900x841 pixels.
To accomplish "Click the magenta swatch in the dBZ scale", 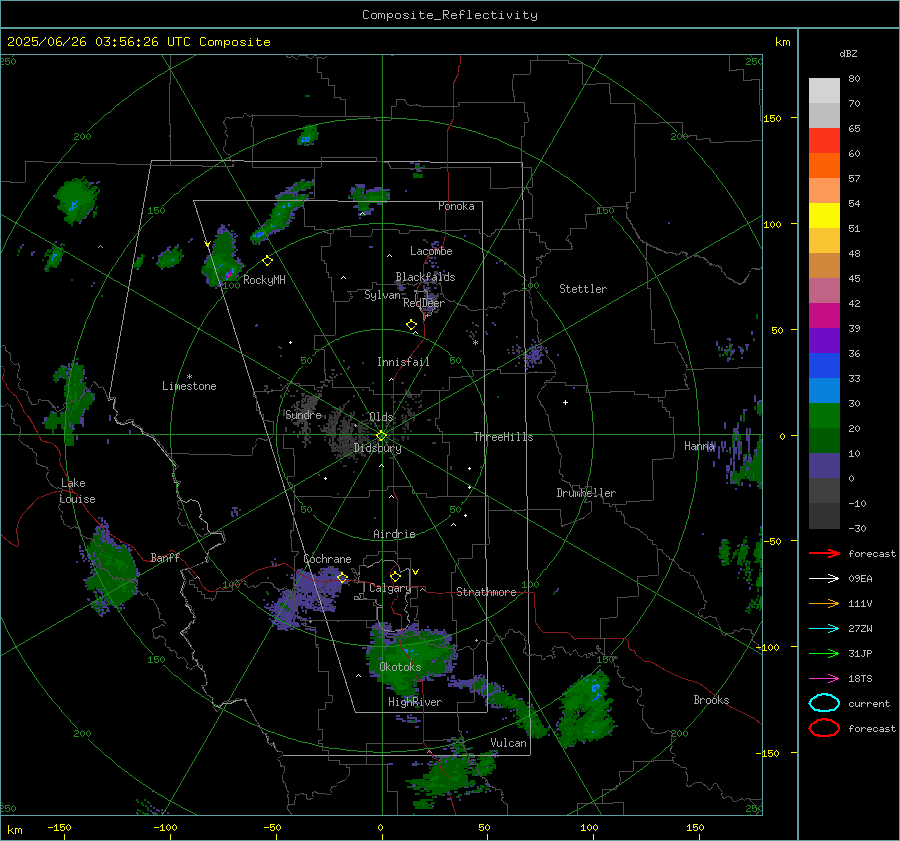I will (x=824, y=315).
